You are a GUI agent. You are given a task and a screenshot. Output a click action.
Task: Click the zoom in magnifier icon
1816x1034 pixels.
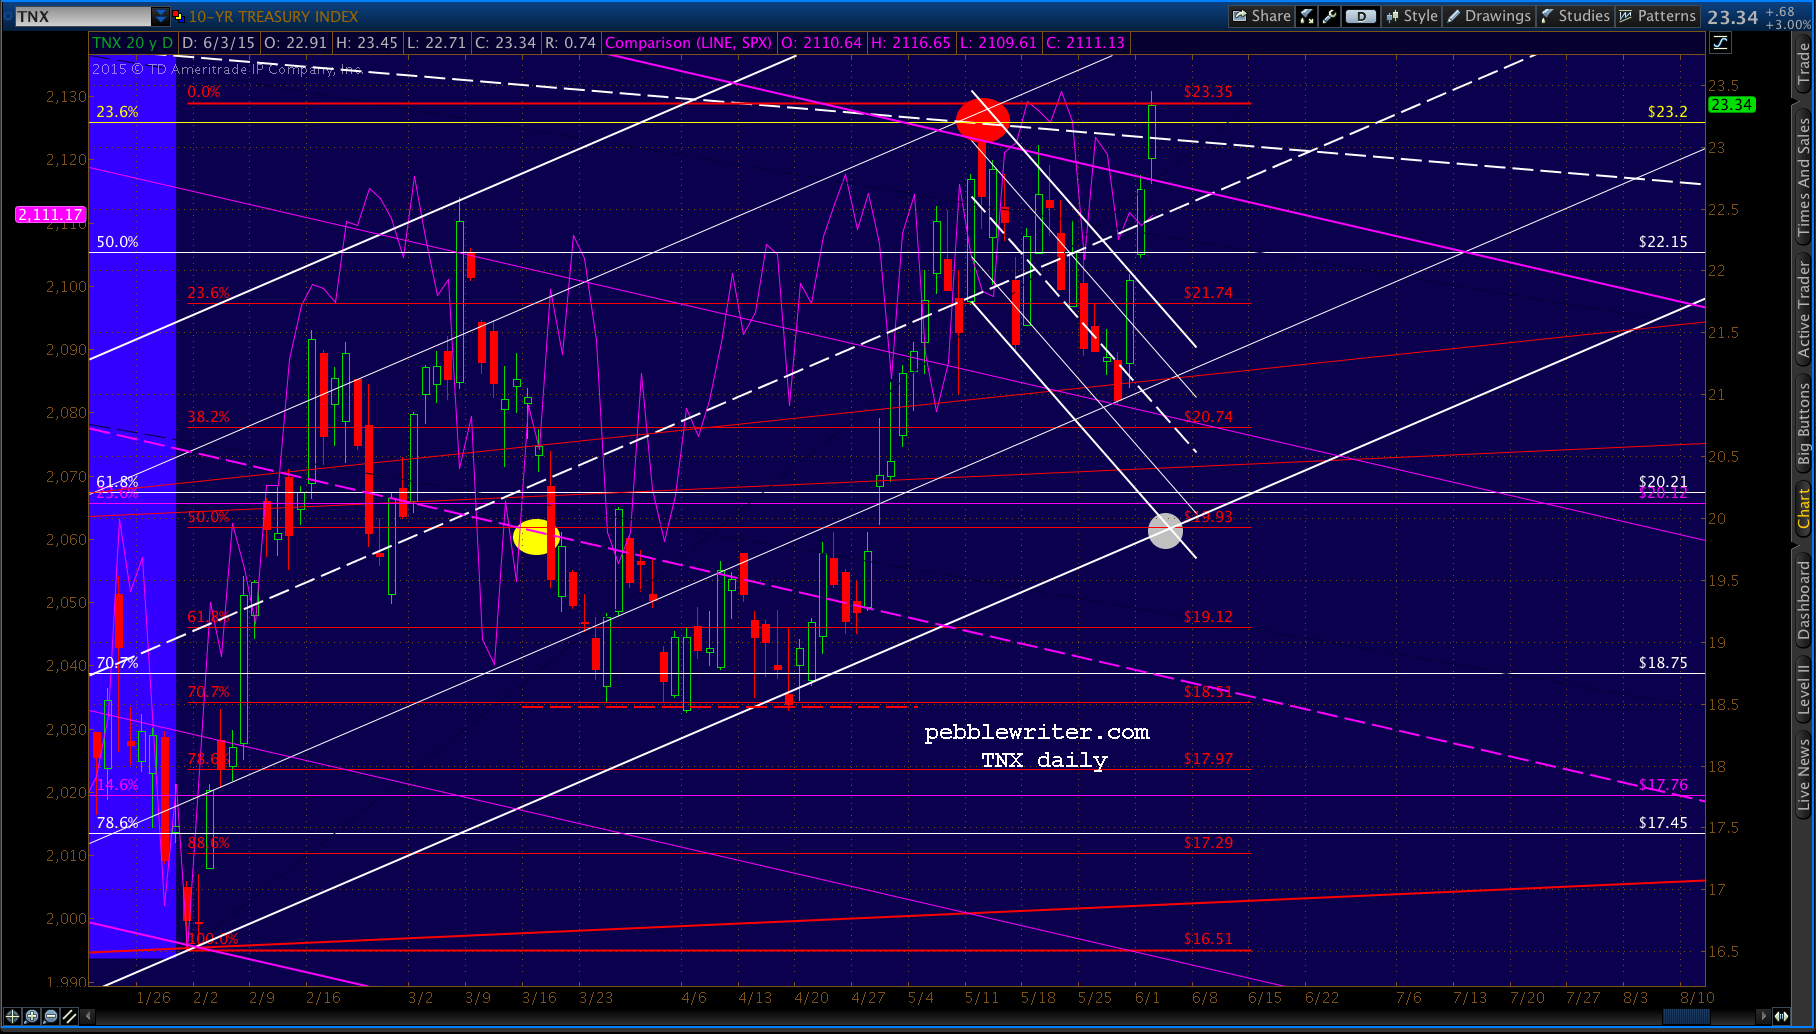(x=32, y=1016)
